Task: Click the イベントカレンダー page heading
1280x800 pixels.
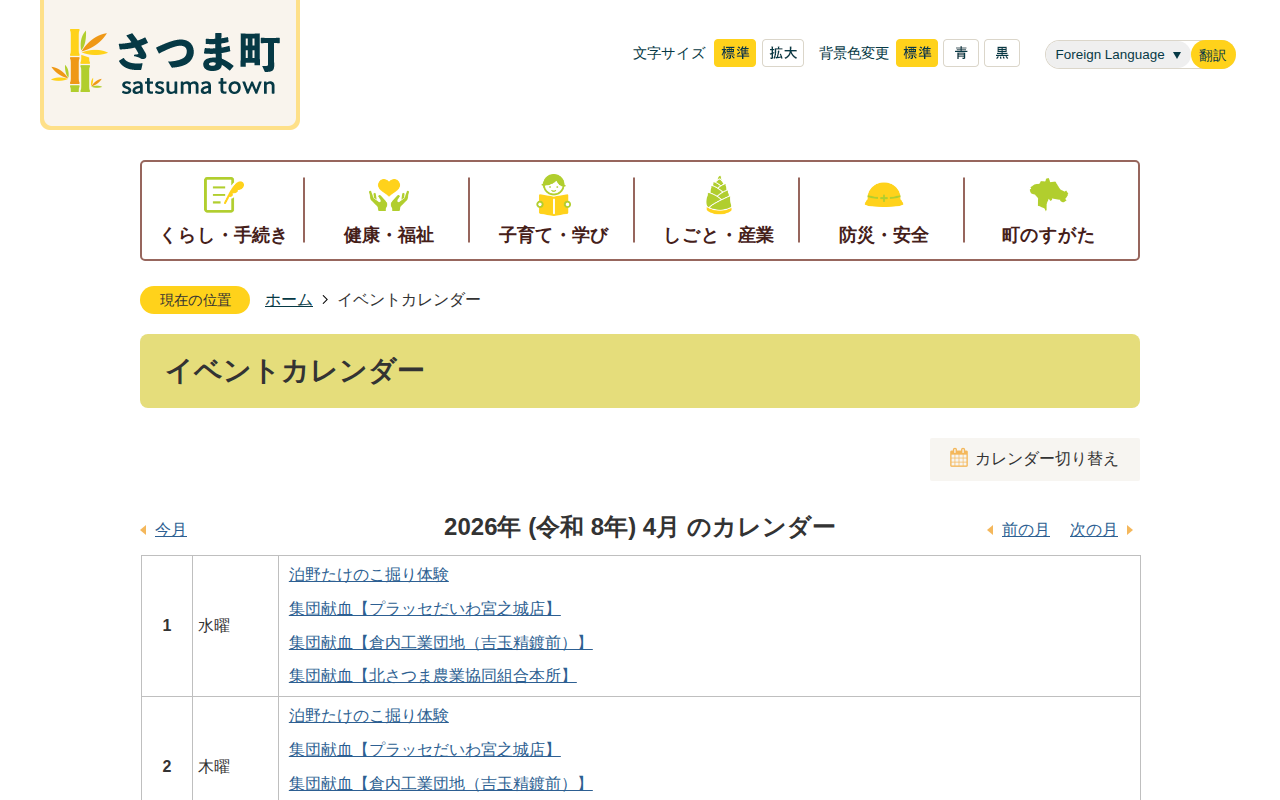Action: pos(295,371)
